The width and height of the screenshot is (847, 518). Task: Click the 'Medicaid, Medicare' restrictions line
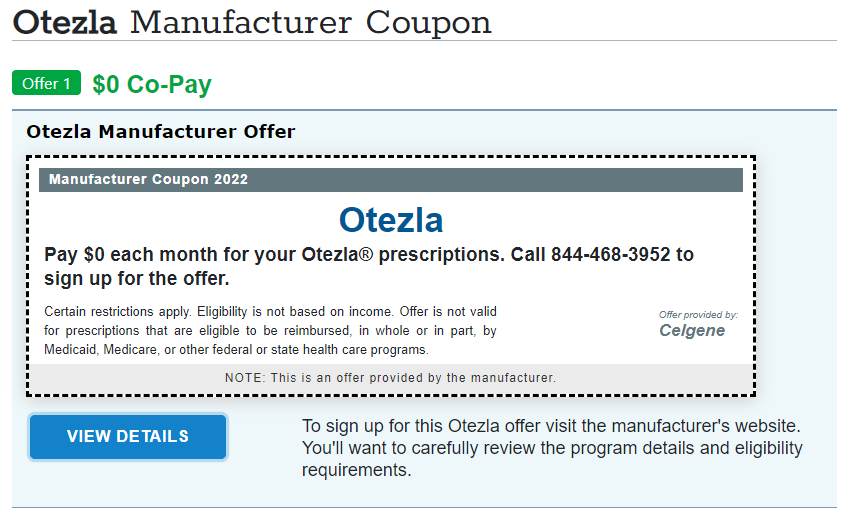coord(236,349)
